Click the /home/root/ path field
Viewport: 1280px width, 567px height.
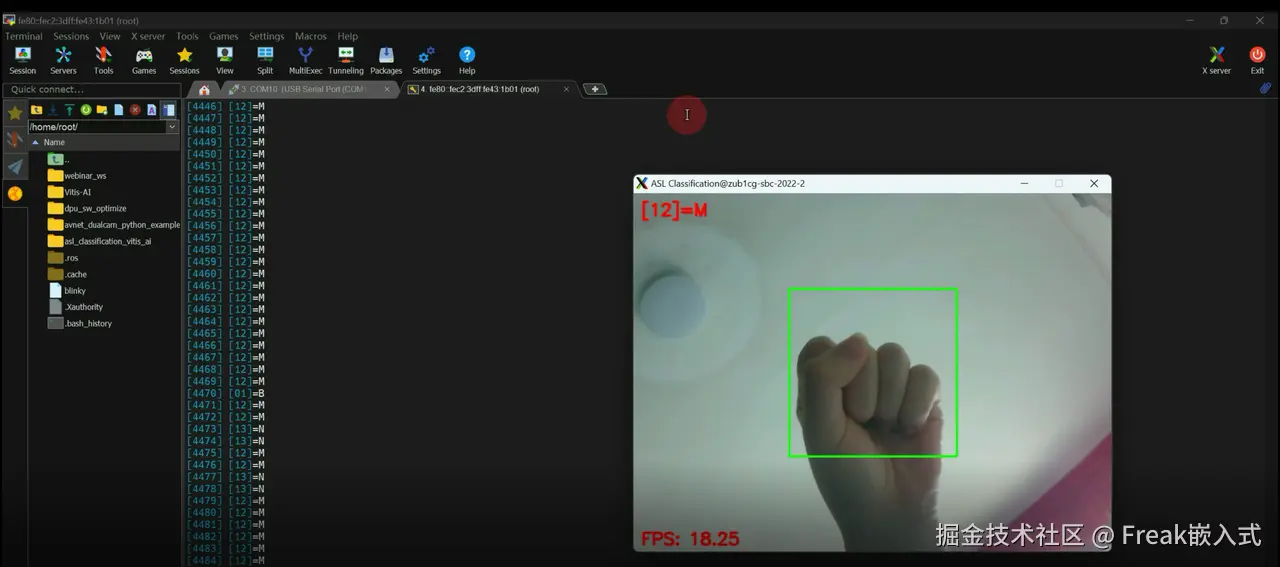97,127
